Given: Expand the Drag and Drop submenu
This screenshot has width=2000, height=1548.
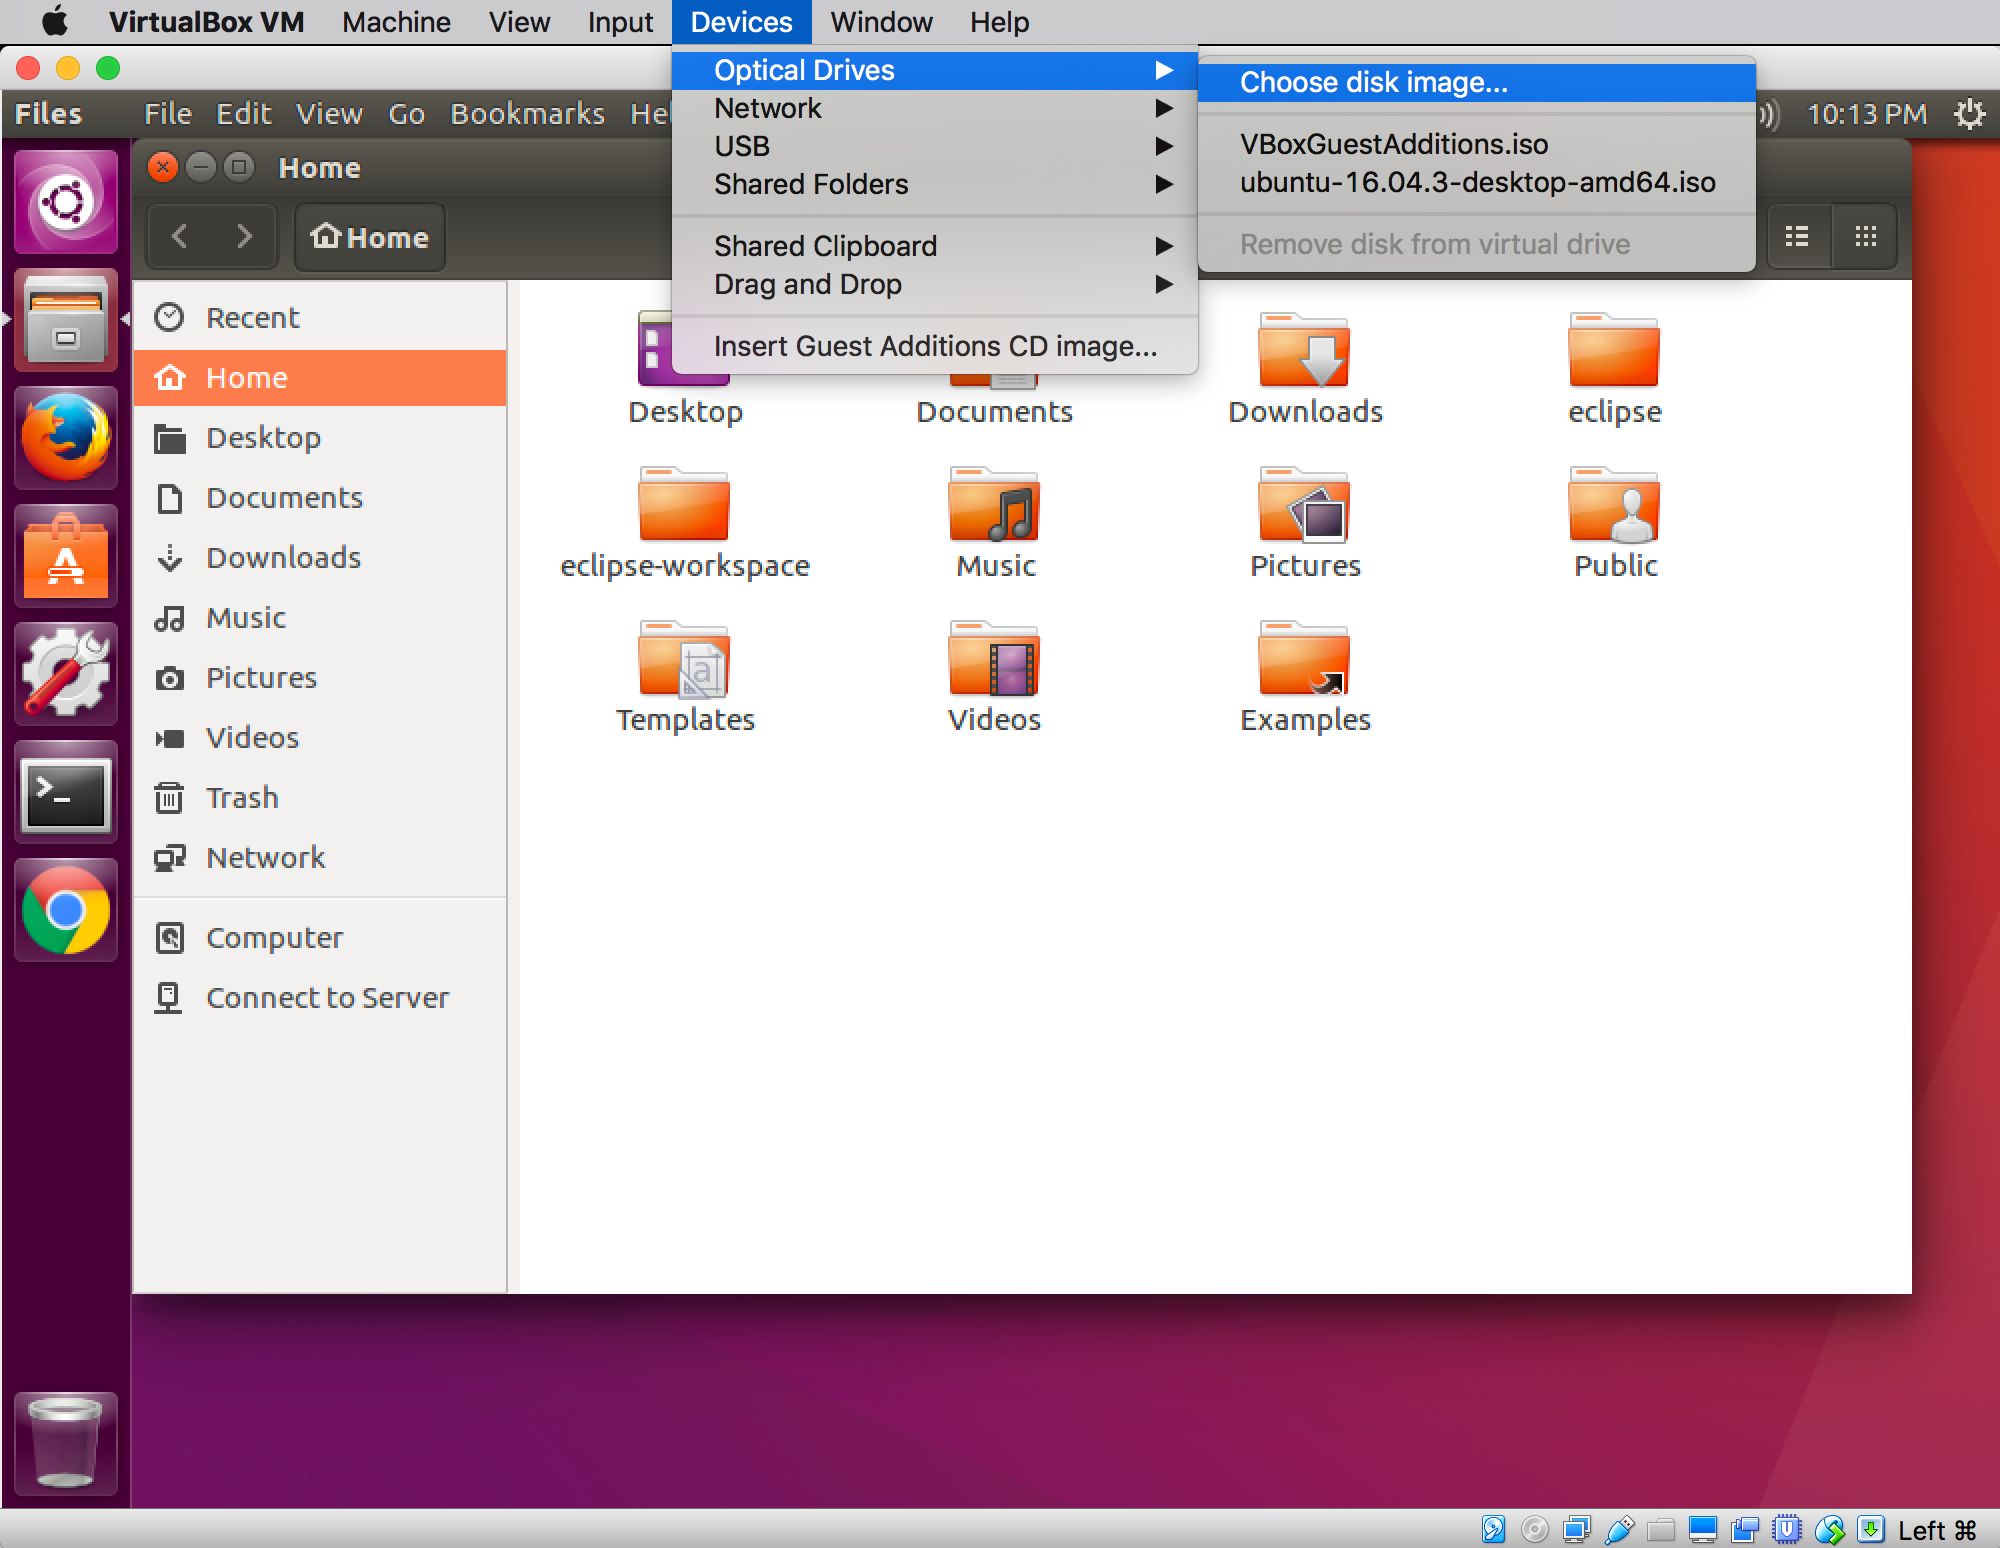Looking at the screenshot, I should click(935, 284).
